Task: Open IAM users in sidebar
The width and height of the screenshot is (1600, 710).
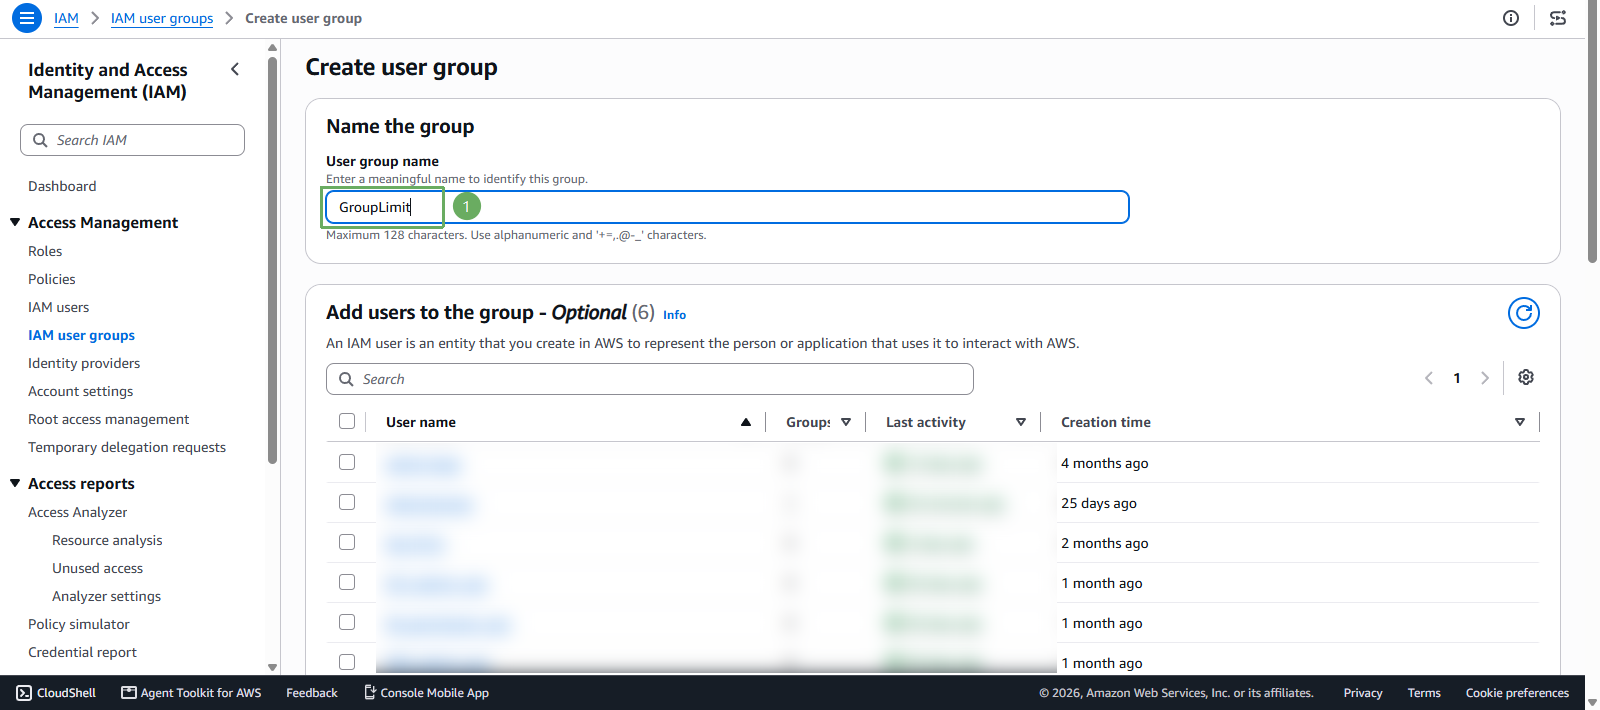Action: 59,307
